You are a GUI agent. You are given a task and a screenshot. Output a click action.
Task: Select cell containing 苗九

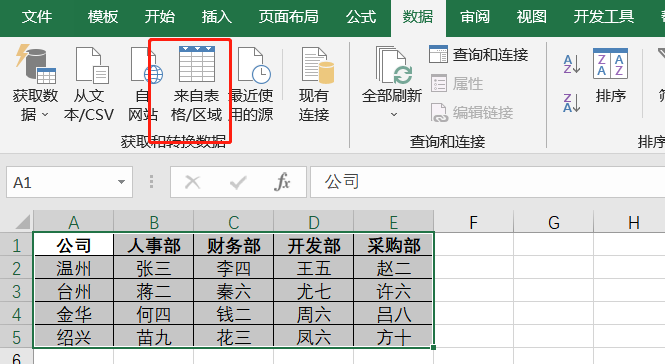click(154, 336)
